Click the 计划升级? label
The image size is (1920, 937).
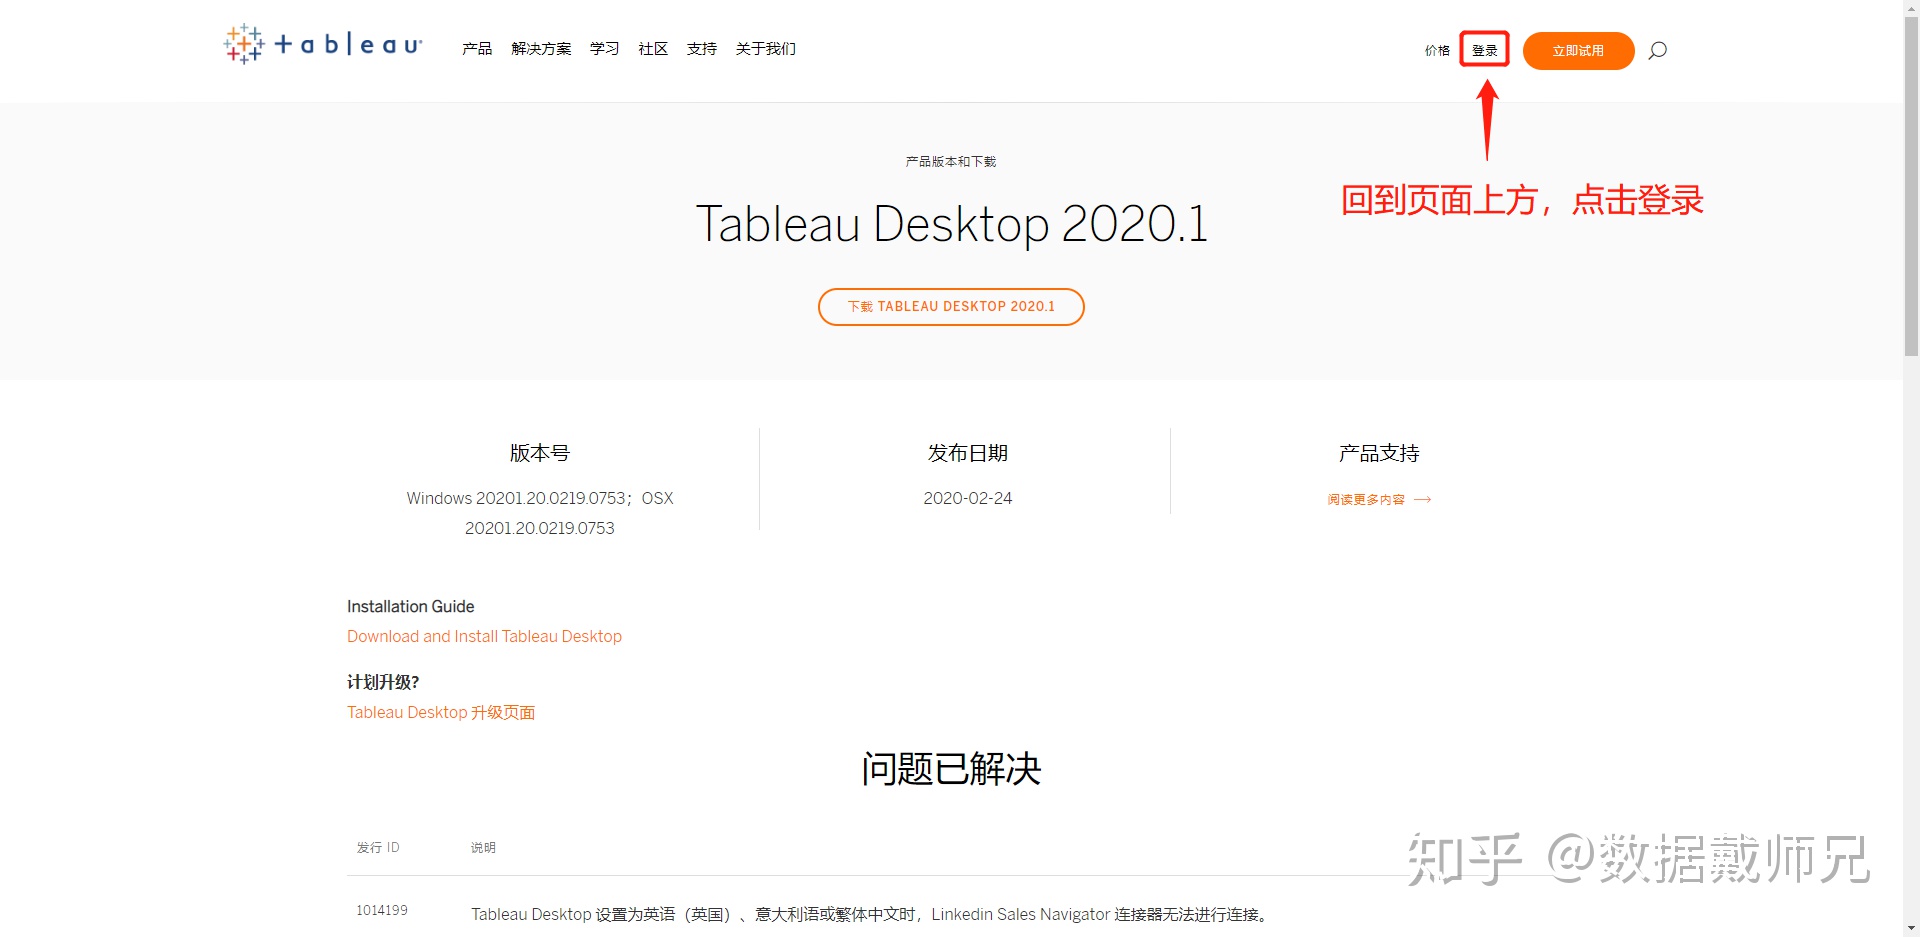pyautogui.click(x=383, y=682)
